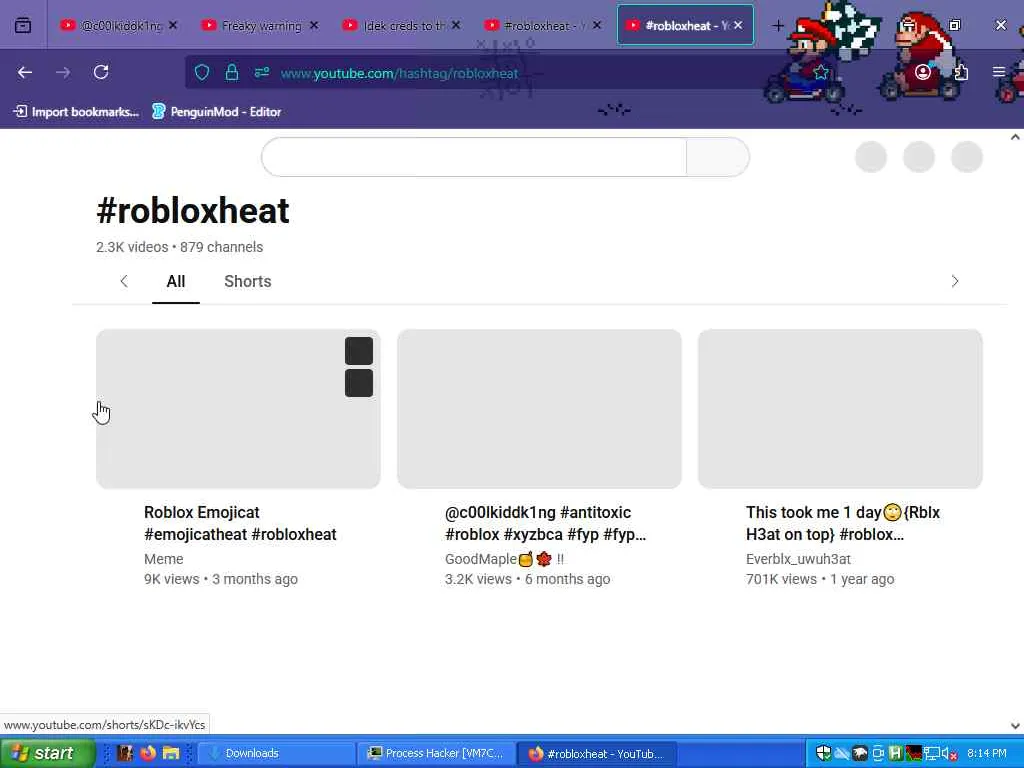
Task: Click the page scrollbar up arrow
Action: click(1015, 137)
